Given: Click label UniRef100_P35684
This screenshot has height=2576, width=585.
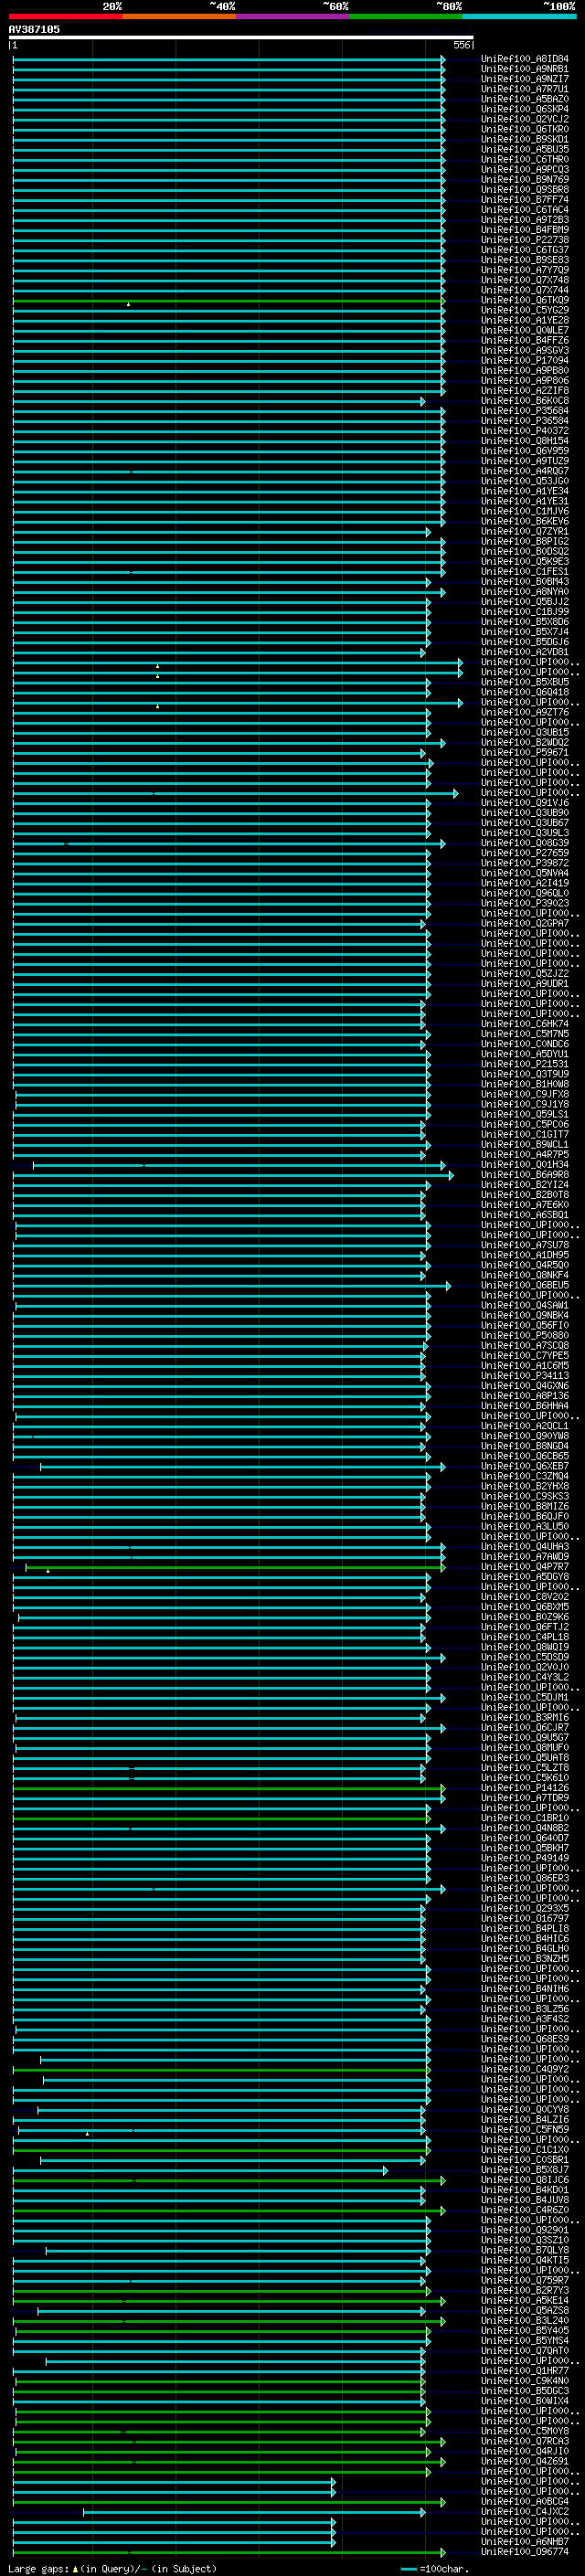Looking at the screenshot, I should coord(524,411).
